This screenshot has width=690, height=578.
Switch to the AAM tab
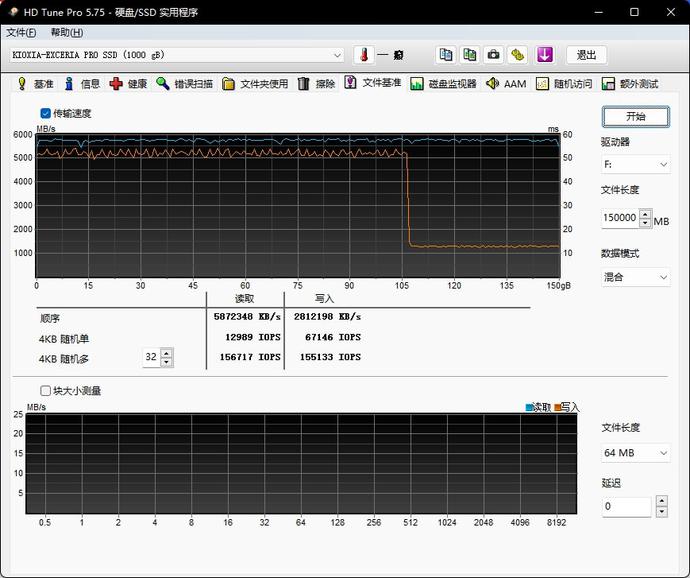(x=506, y=84)
